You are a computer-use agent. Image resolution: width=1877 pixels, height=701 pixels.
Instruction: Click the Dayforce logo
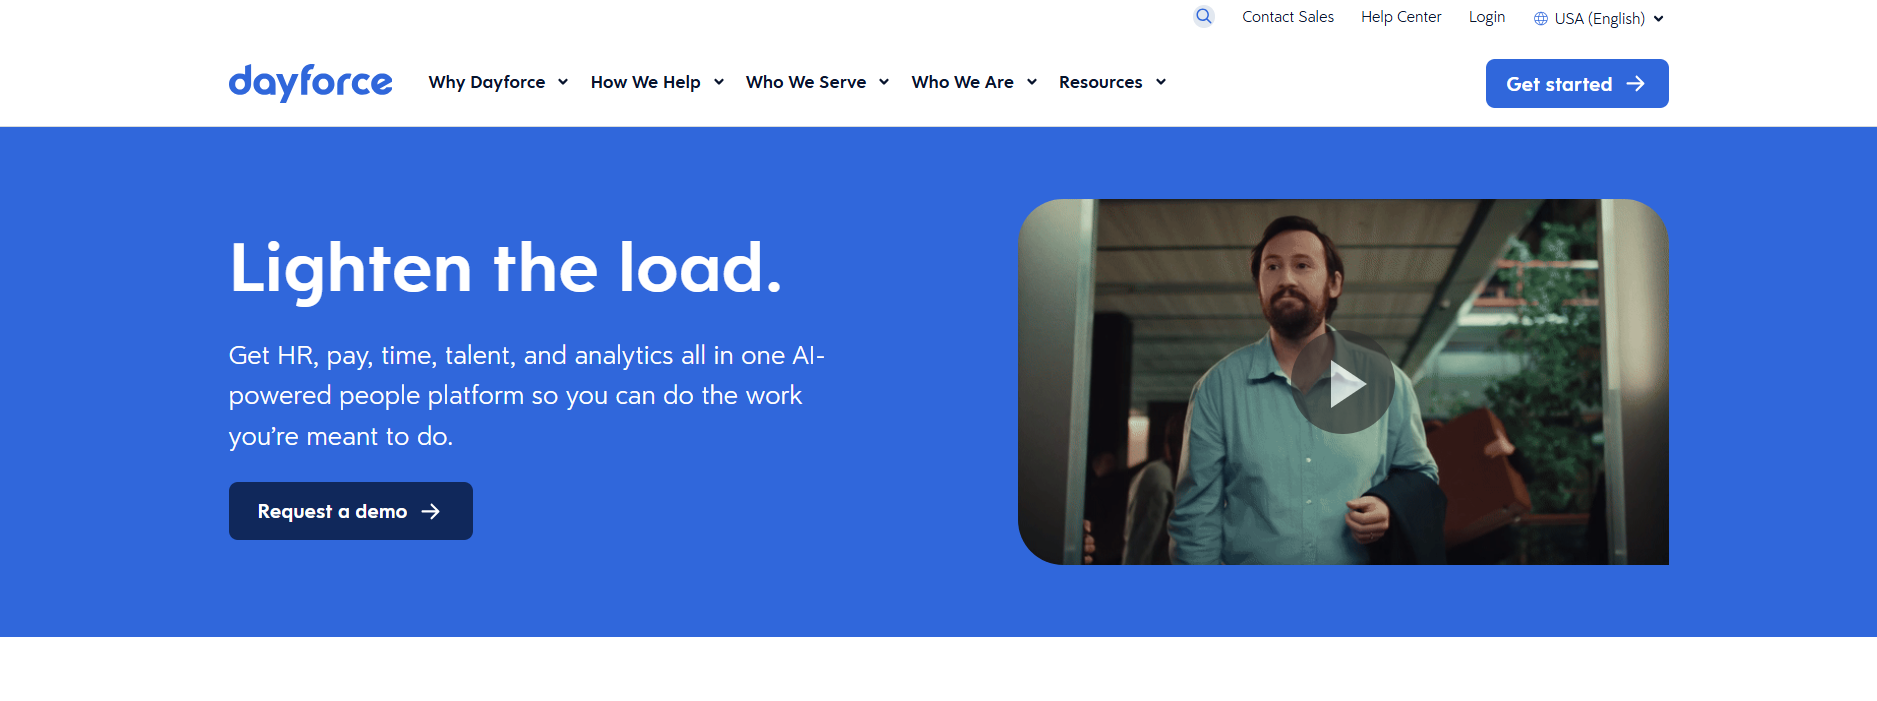[310, 82]
